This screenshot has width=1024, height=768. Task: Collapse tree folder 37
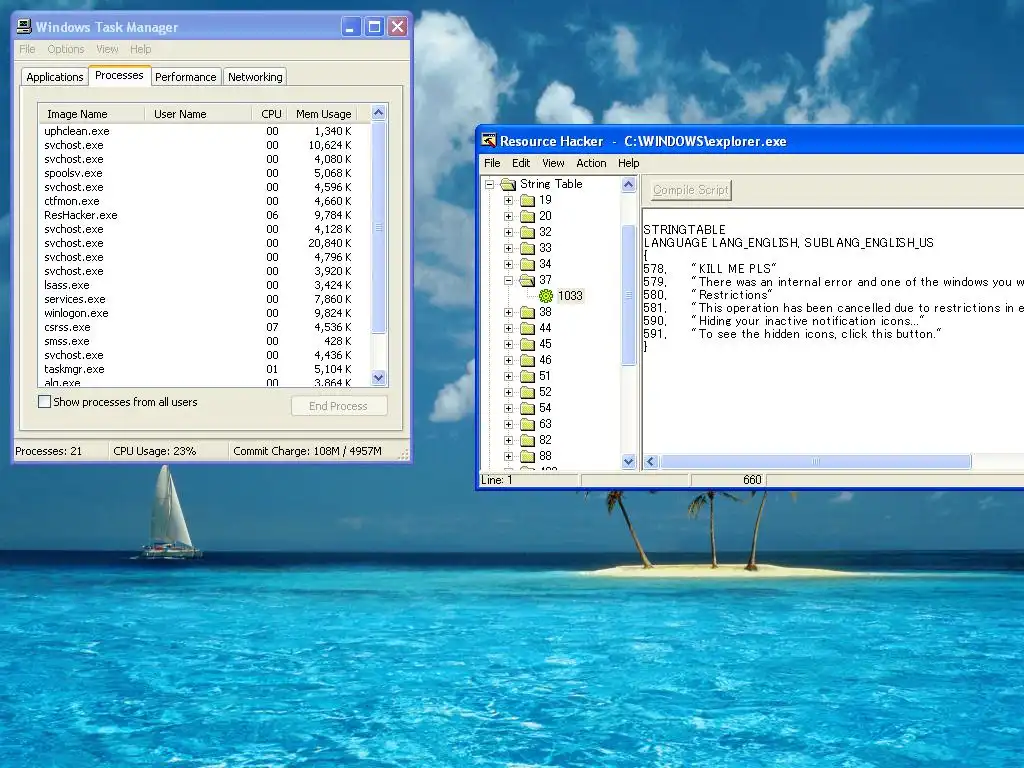508,280
